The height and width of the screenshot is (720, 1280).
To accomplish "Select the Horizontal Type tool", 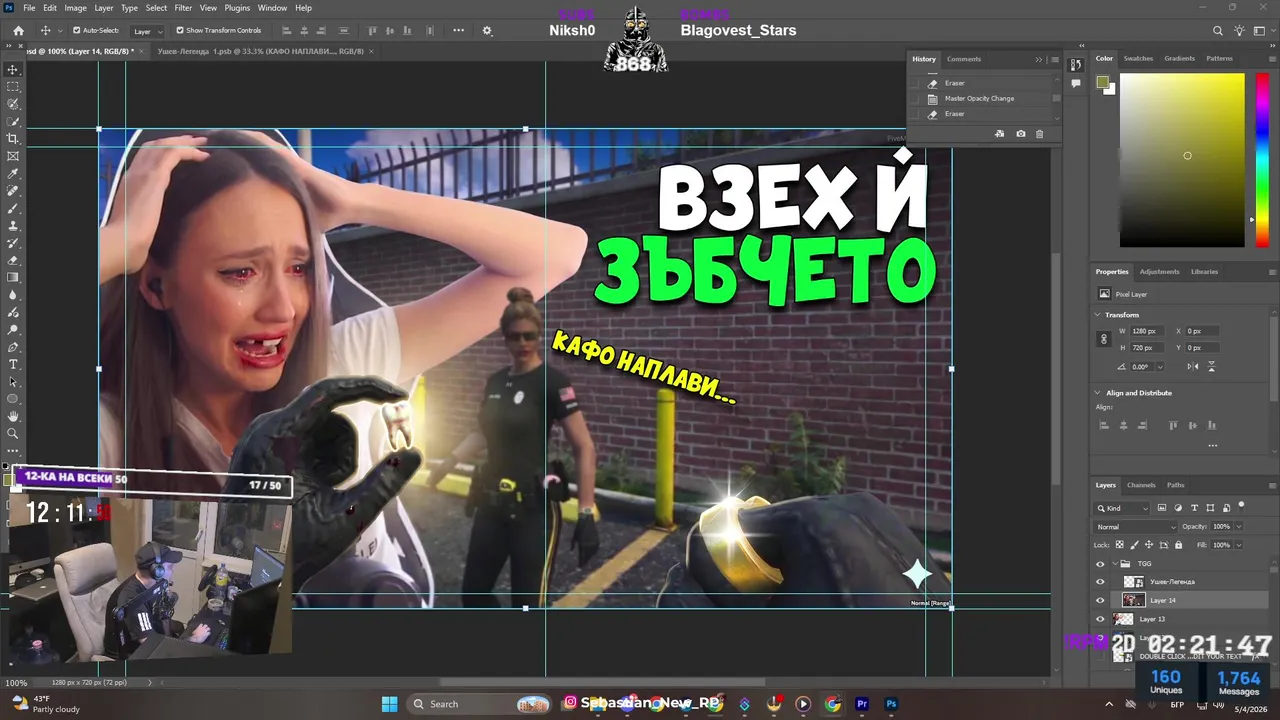I will (13, 364).
